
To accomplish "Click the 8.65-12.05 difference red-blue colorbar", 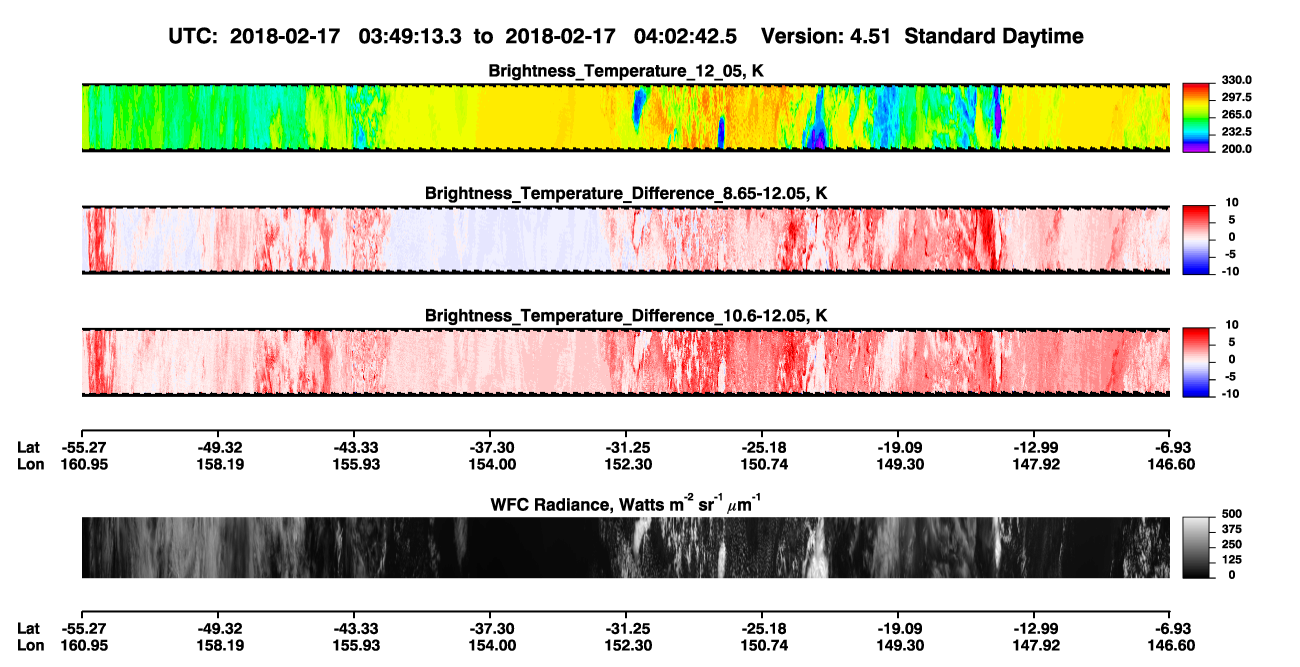I will tap(1196, 238).
